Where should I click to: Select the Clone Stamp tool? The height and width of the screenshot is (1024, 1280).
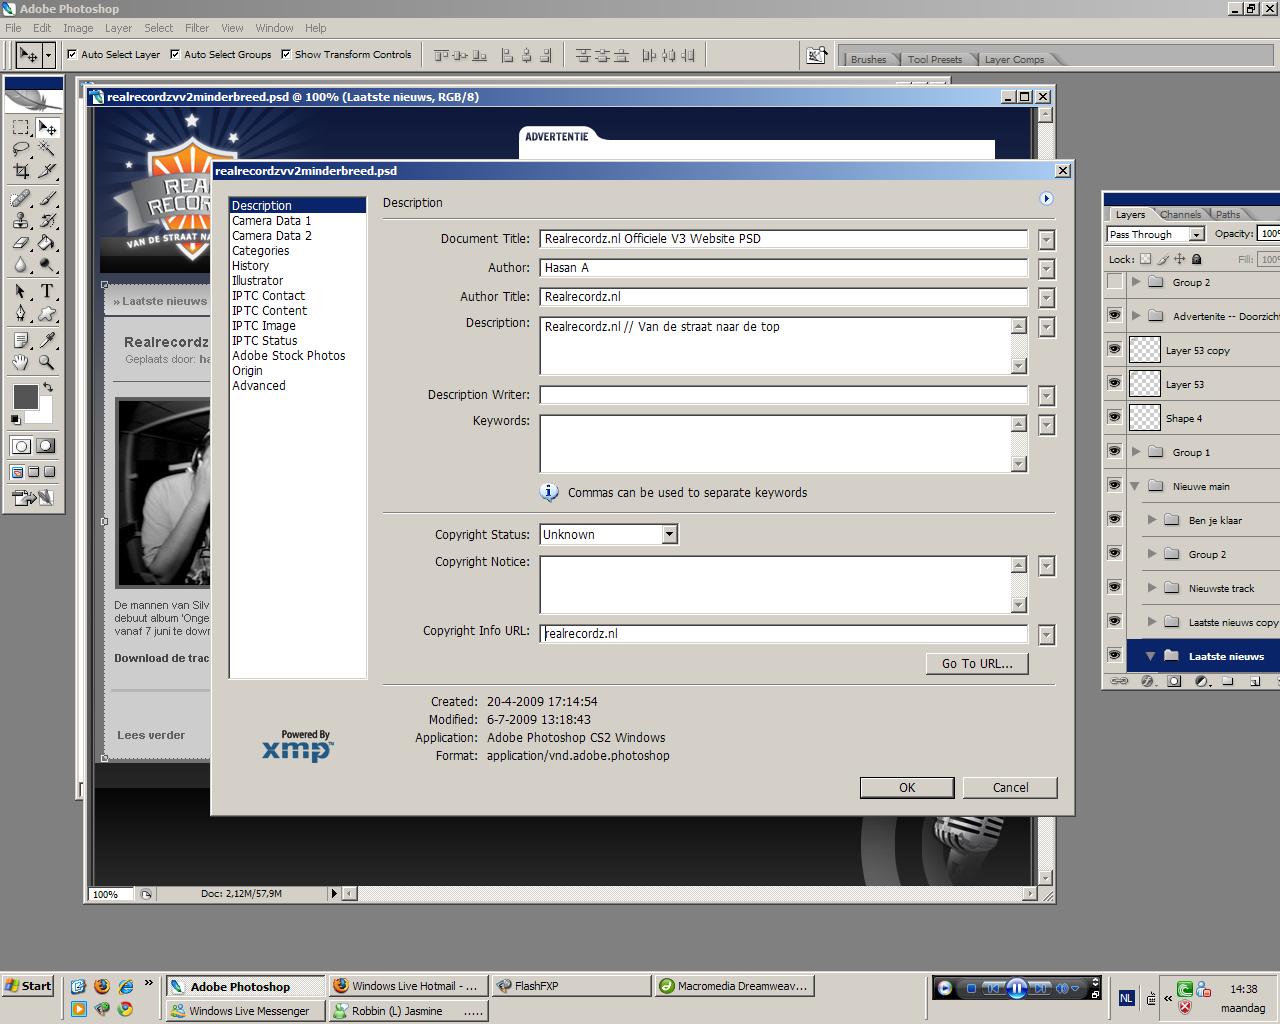click(x=21, y=220)
